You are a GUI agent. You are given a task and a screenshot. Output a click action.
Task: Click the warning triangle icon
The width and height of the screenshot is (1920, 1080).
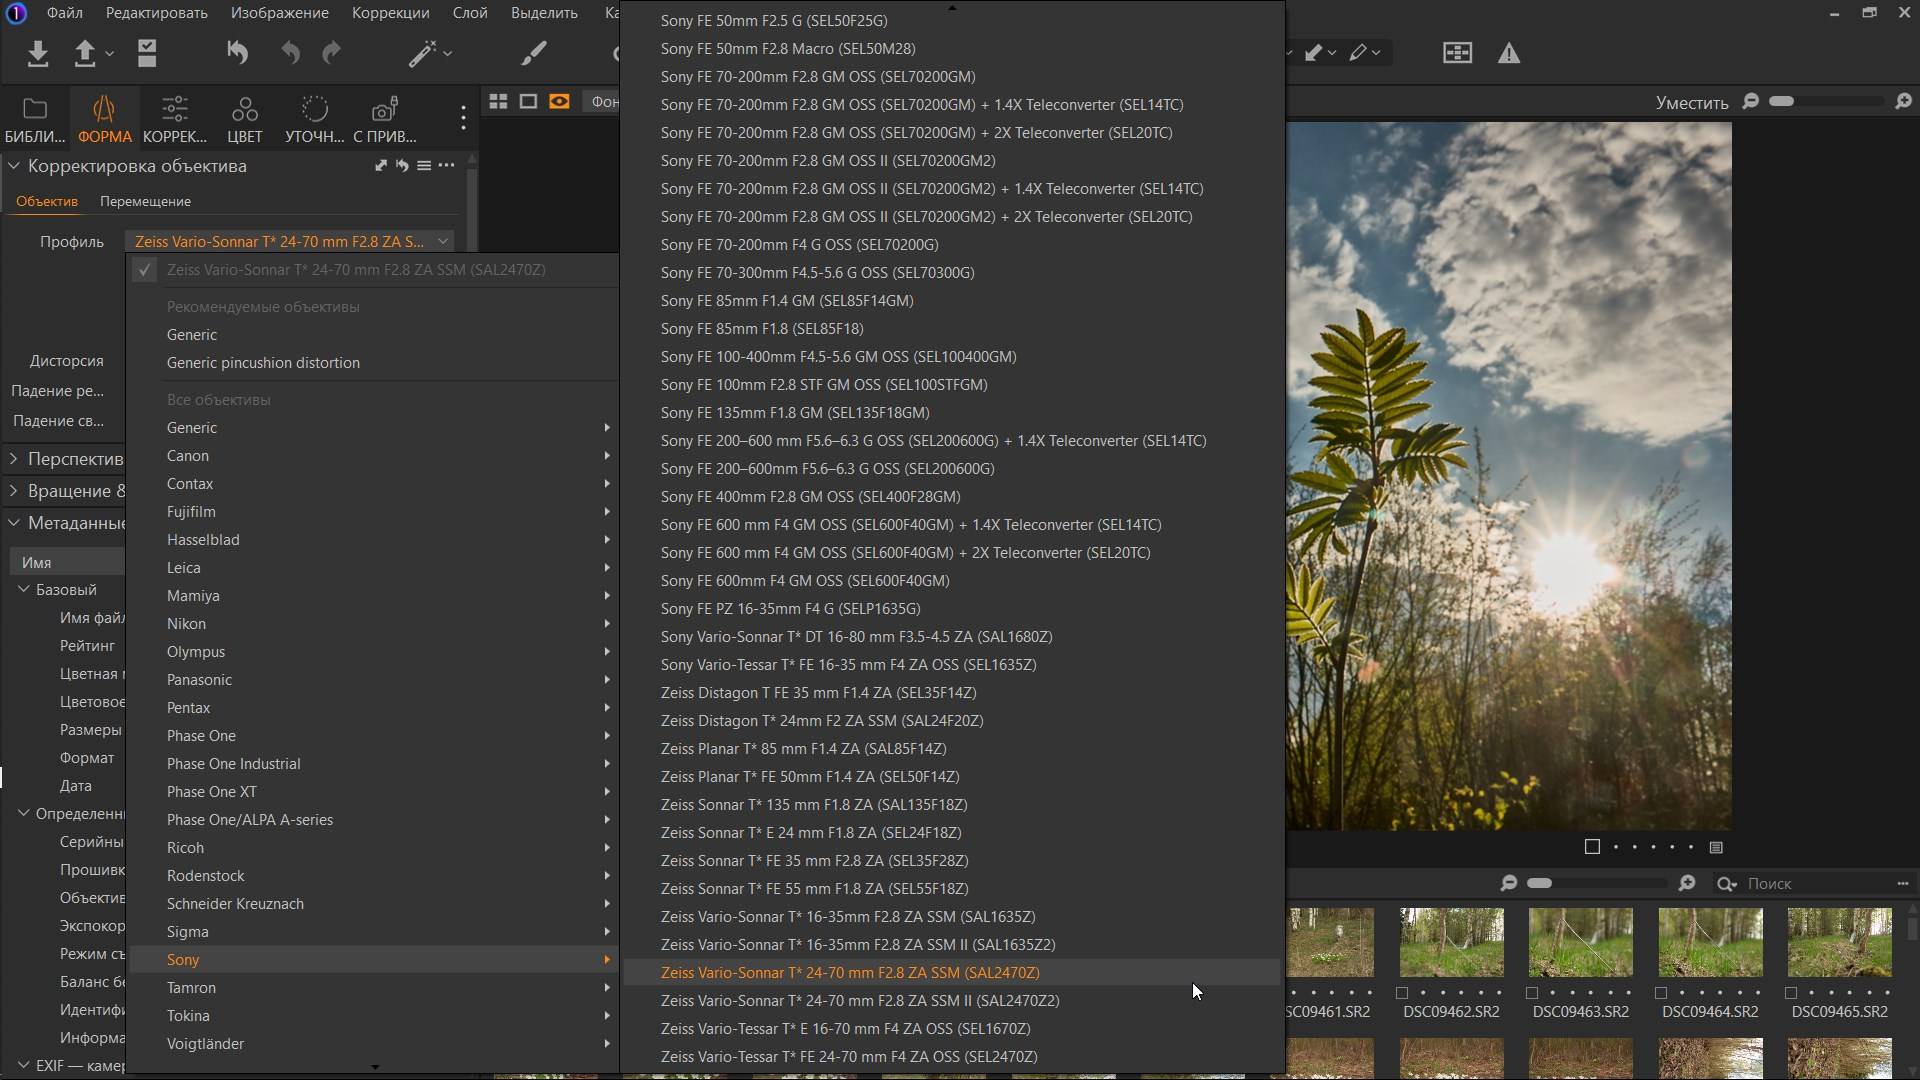[1508, 54]
